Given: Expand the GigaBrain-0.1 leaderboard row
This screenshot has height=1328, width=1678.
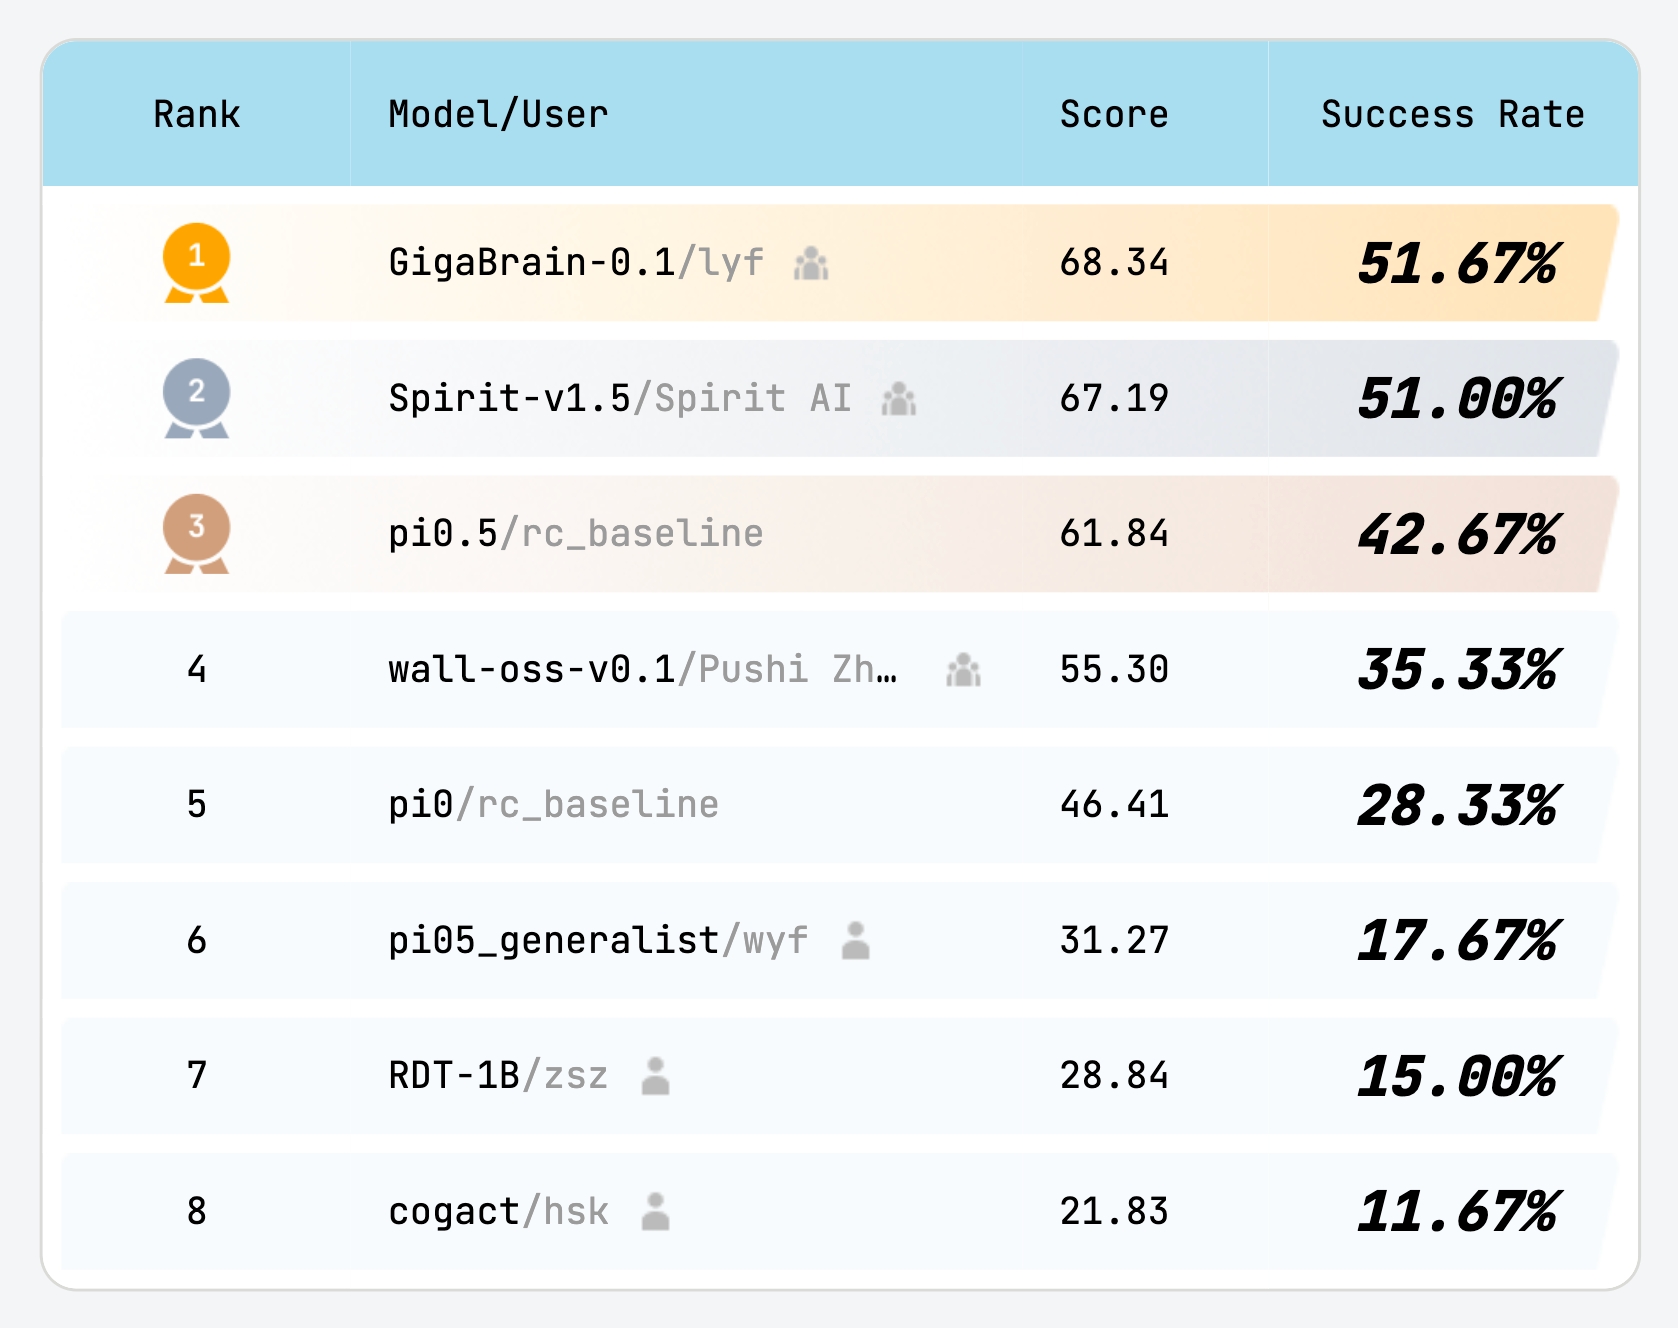Looking at the screenshot, I should 840,263.
